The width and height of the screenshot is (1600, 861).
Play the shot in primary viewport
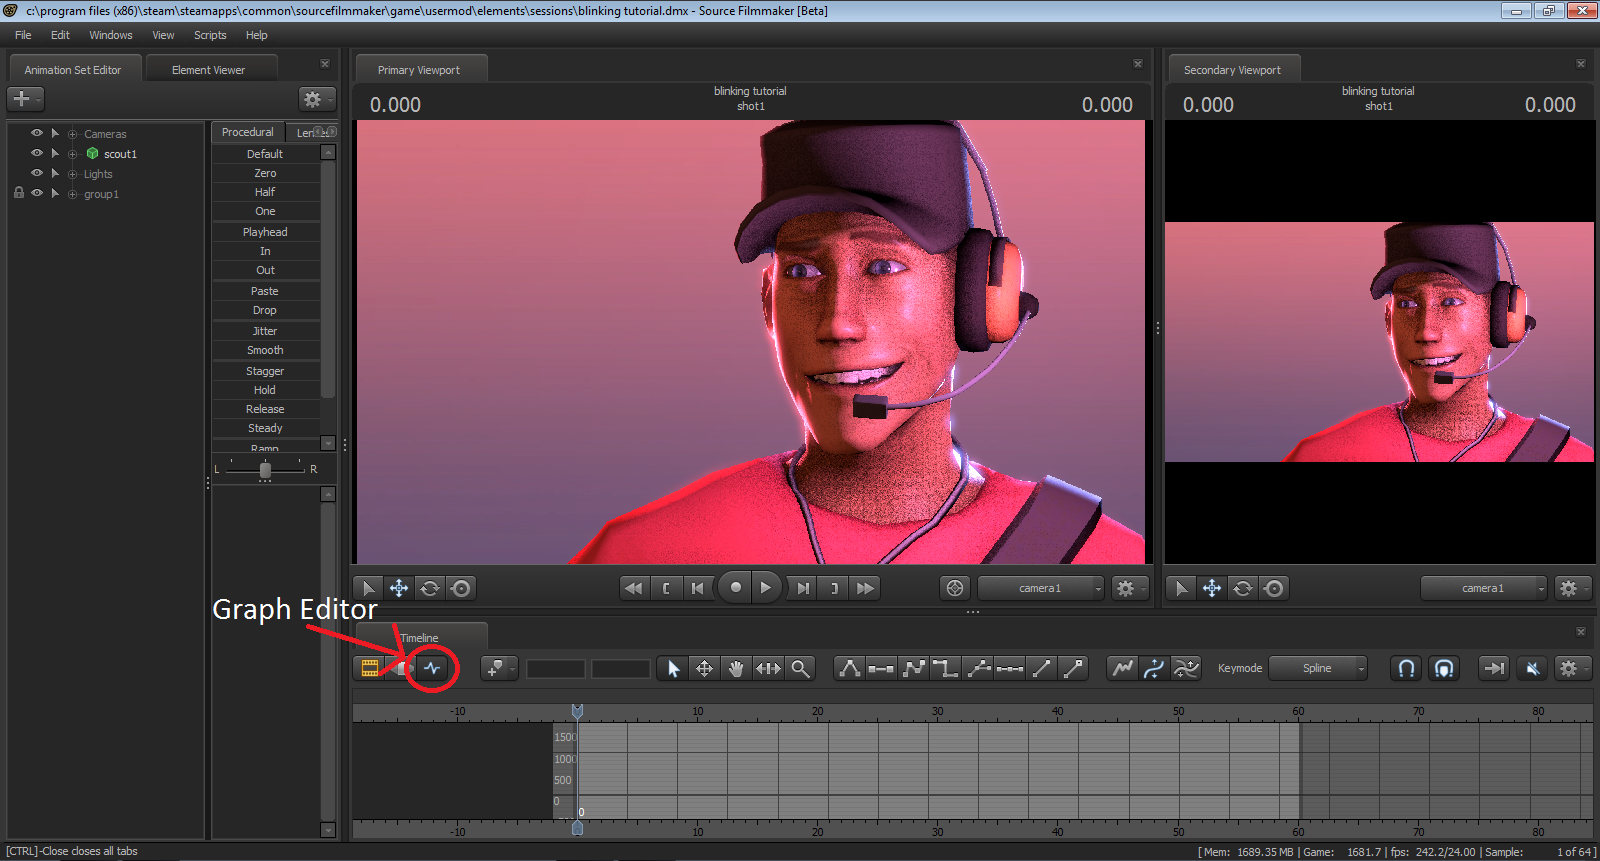pyautogui.click(x=766, y=588)
